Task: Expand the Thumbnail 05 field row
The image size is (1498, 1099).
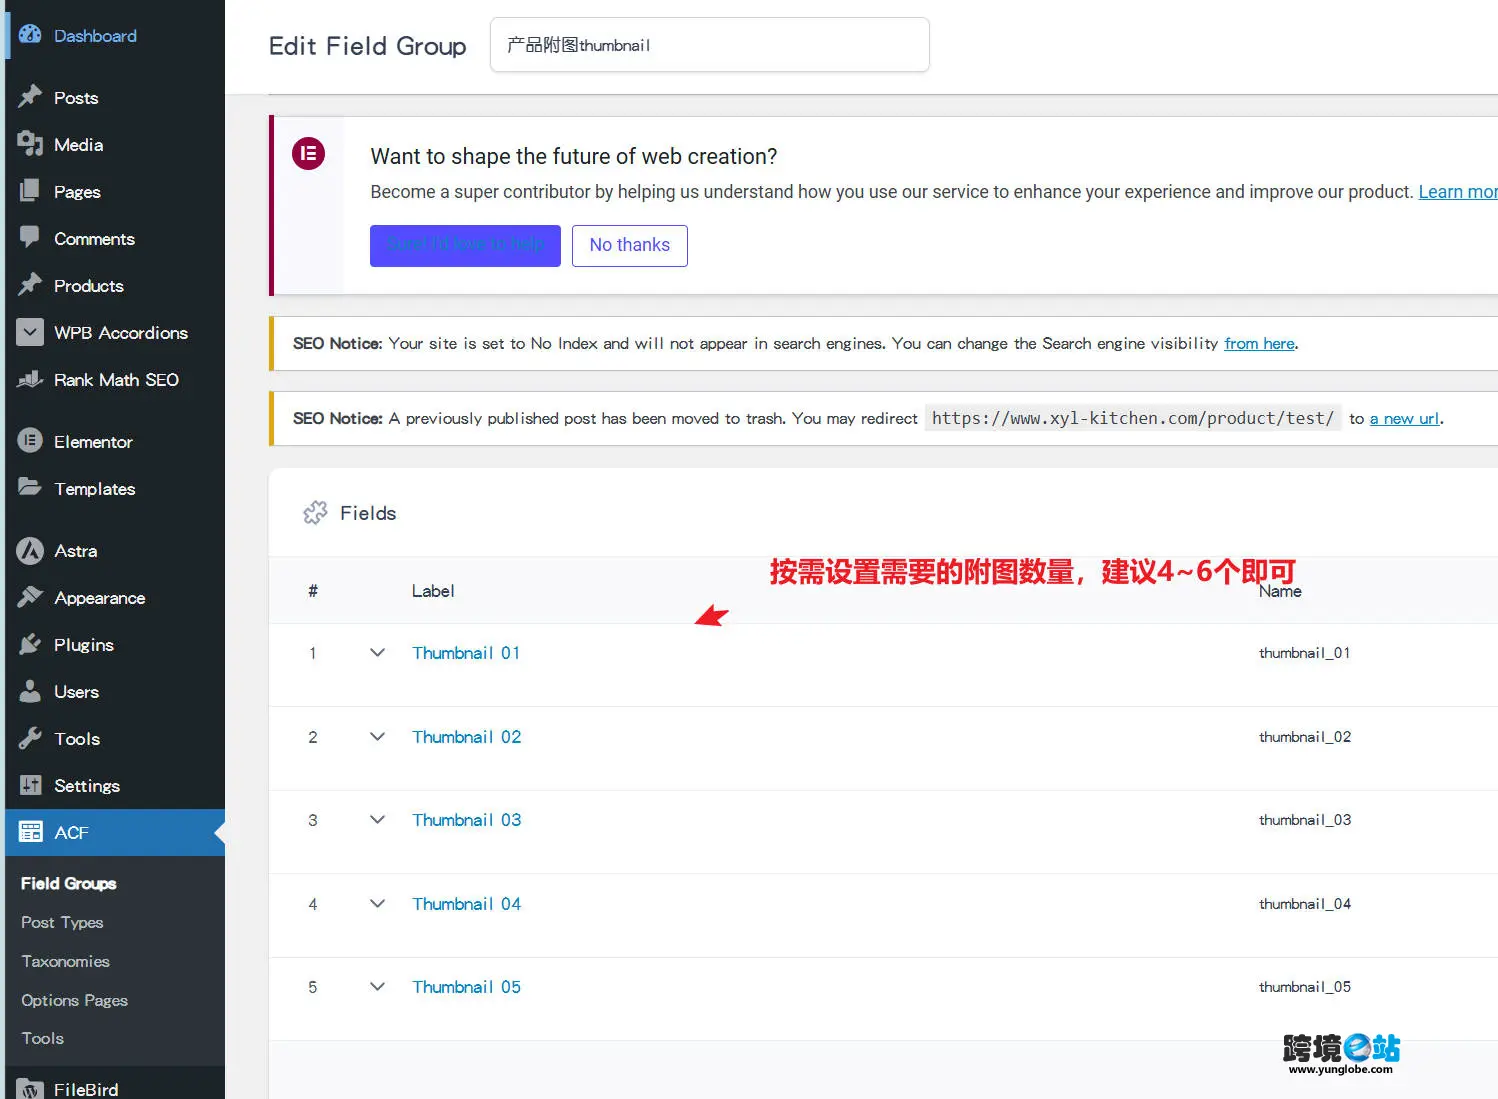Action: point(377,986)
